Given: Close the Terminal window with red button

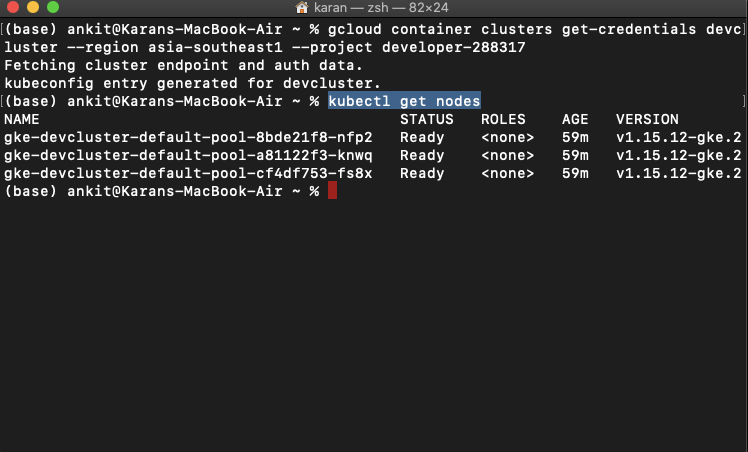Looking at the screenshot, I should click(12, 8).
